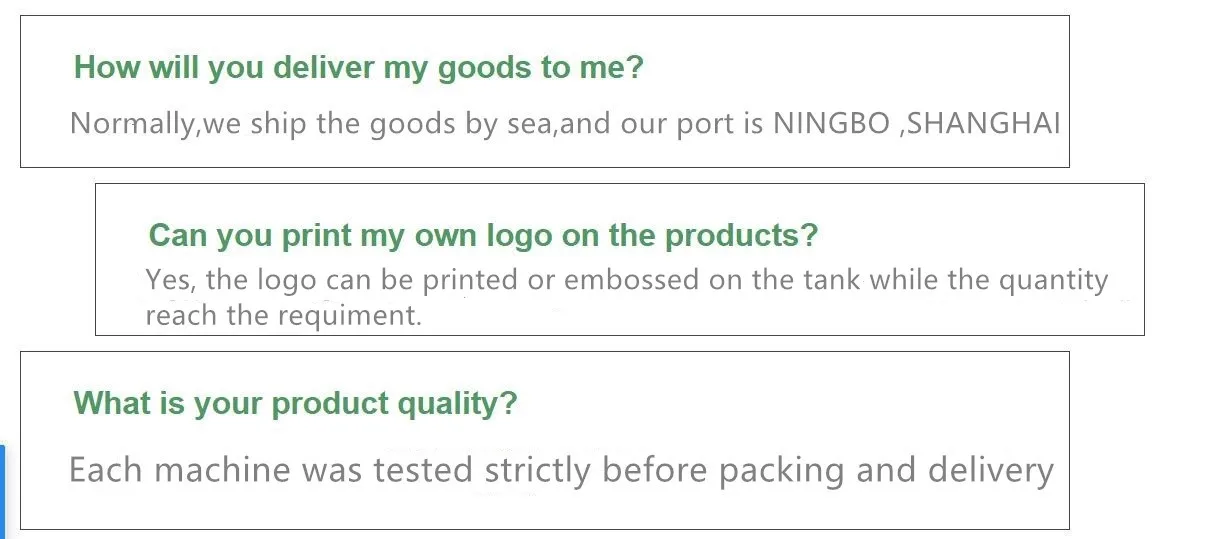Click the word NINGBO in the shipping answer
The width and height of the screenshot is (1218, 539).
click(x=832, y=124)
